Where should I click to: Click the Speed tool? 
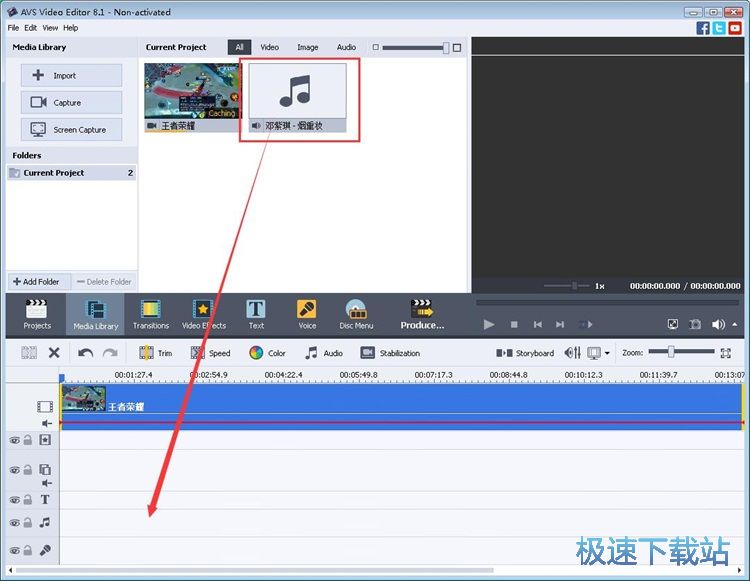[210, 353]
